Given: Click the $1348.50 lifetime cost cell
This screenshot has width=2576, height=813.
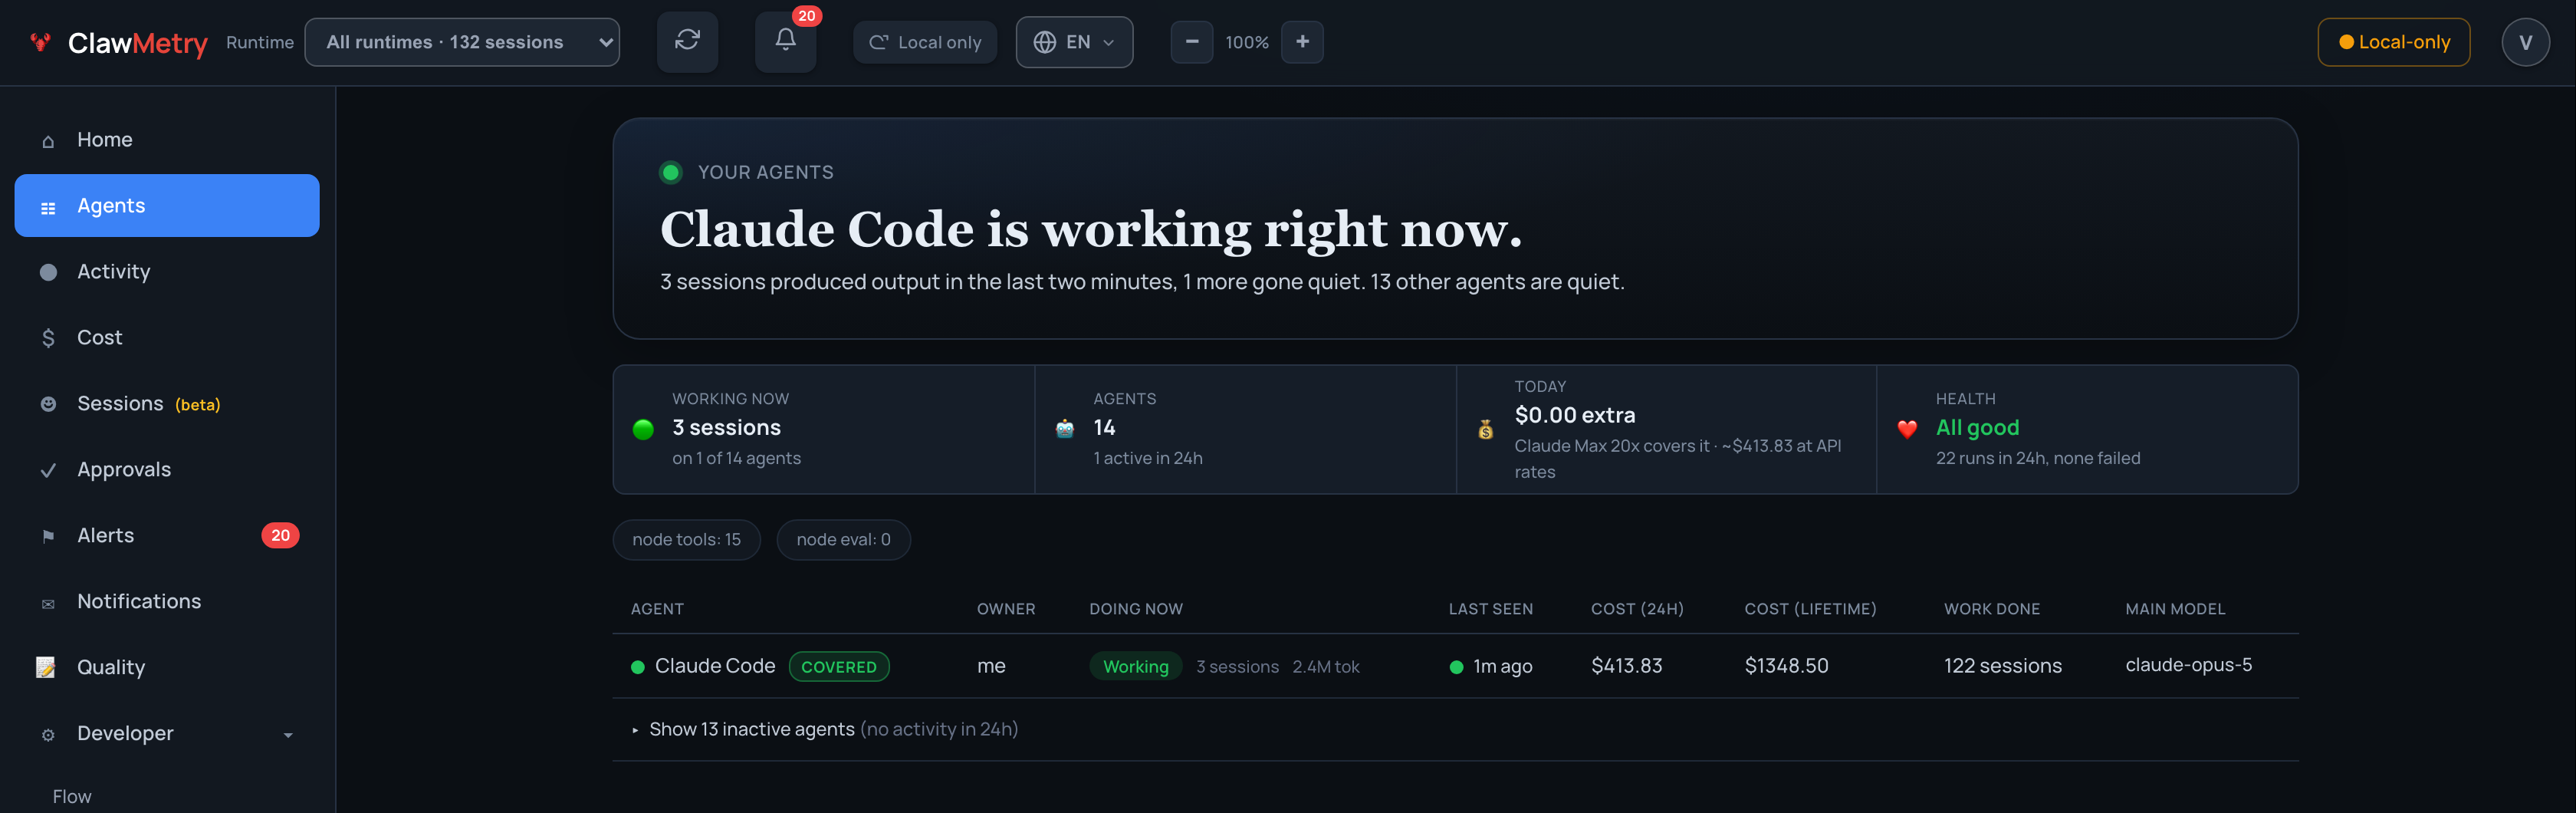Looking at the screenshot, I should 1786,666.
